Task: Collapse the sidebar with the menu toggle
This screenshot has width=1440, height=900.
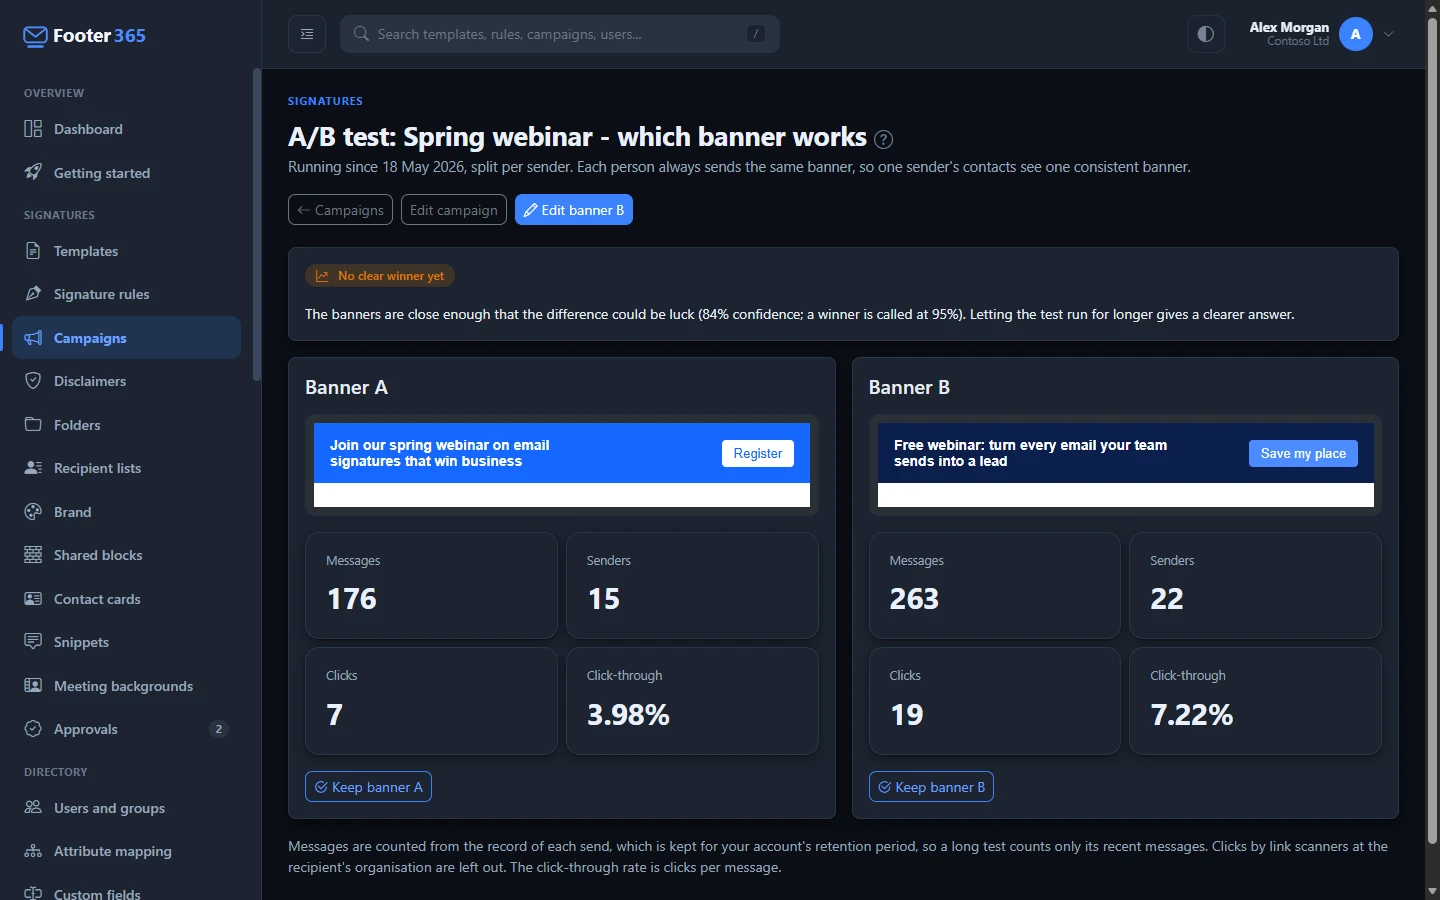Action: [307, 34]
